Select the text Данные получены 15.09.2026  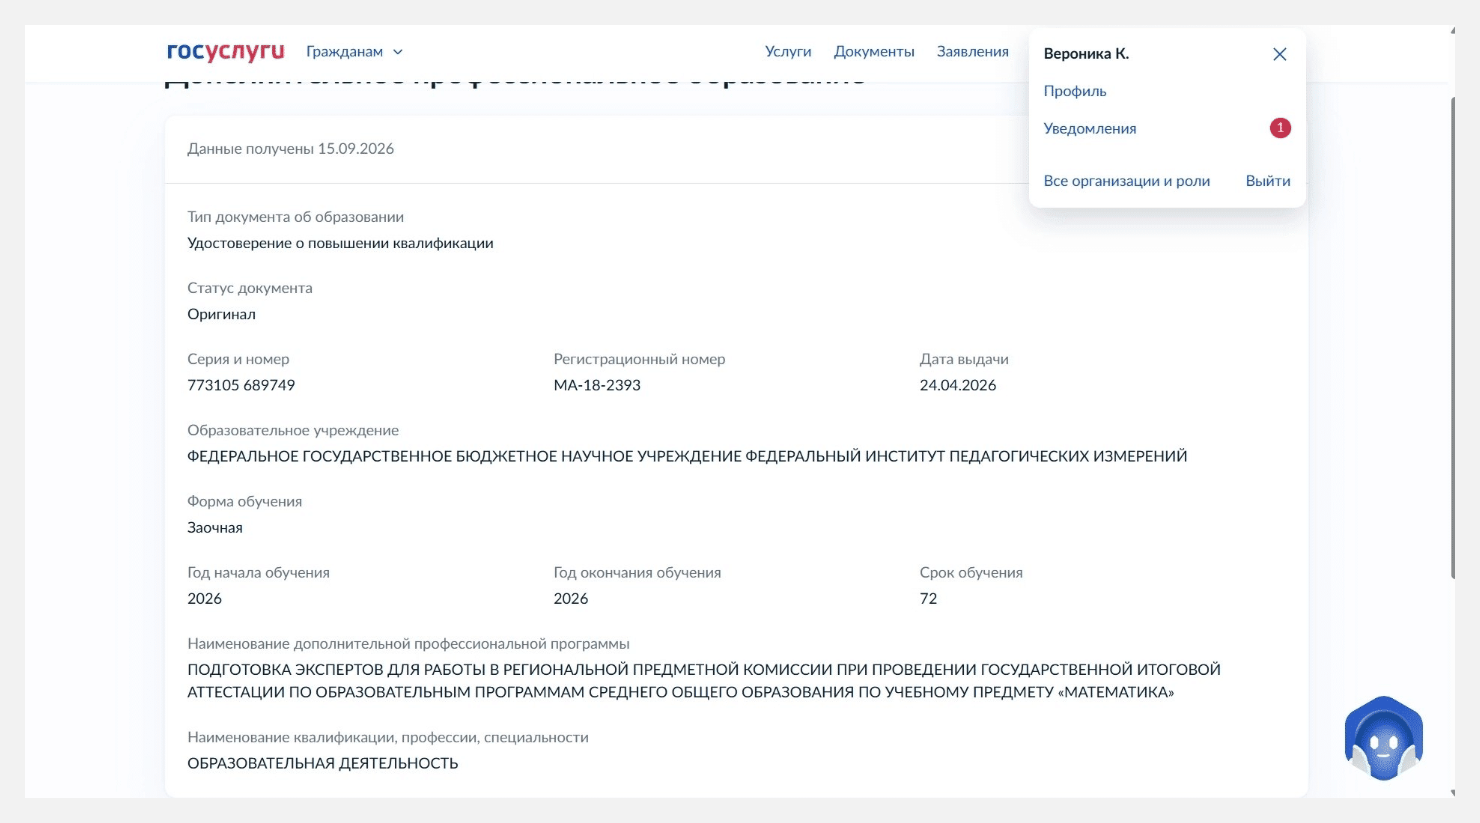coord(290,149)
